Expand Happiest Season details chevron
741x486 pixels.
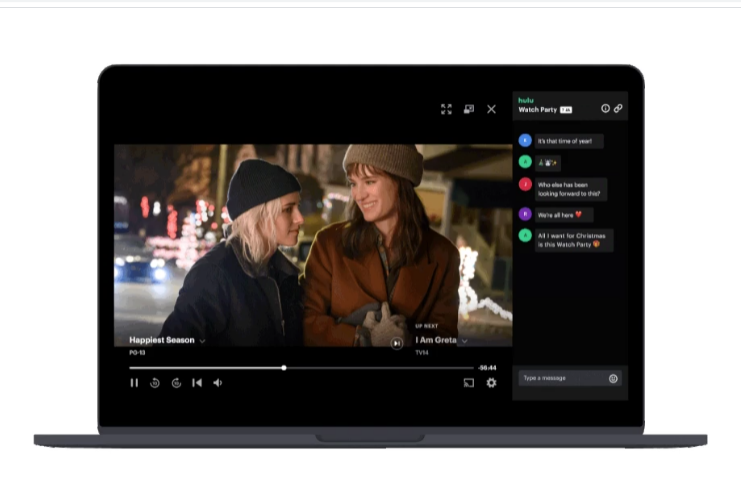202,341
